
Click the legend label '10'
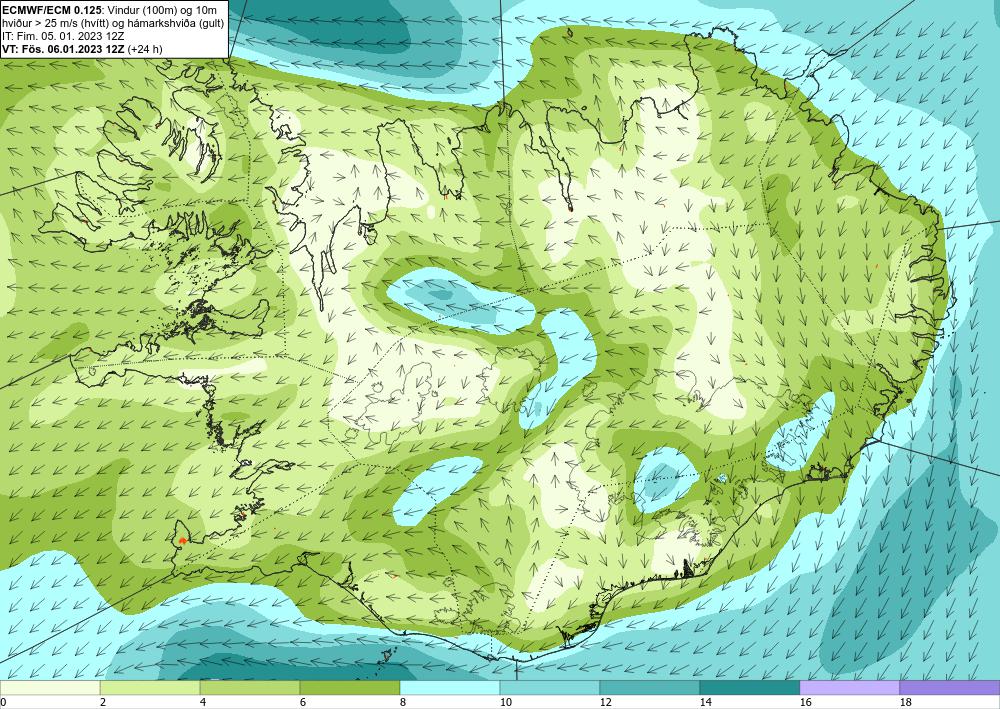pyautogui.click(x=505, y=703)
